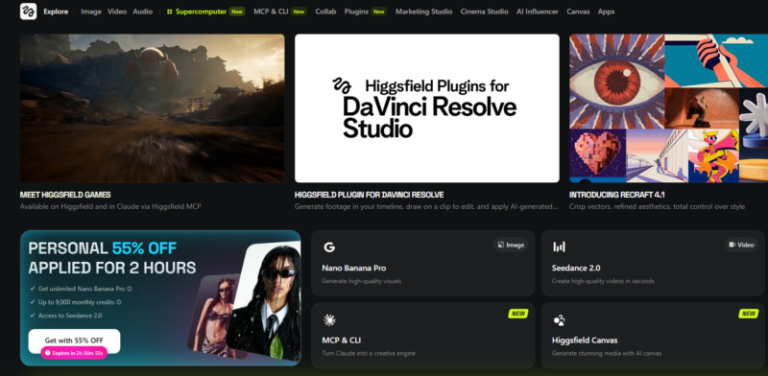Click 'Crisp vectors, refined aesthetics' description text

[x=657, y=207]
